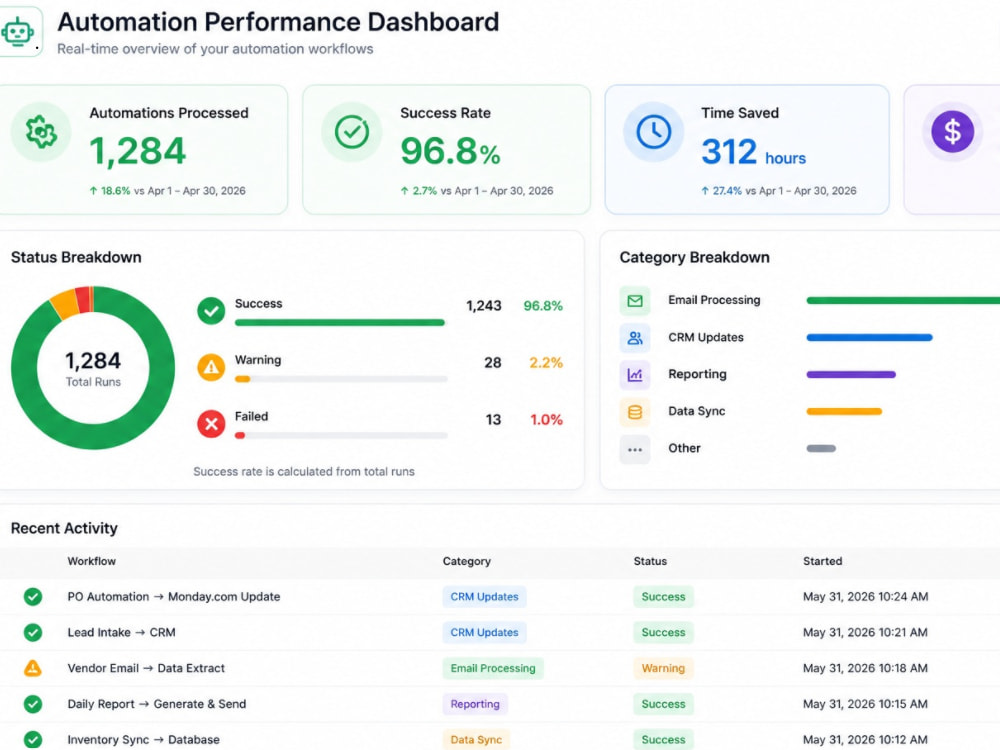Click the Data Sync database icon
Screen dimensions: 1000x750
coord(635,412)
